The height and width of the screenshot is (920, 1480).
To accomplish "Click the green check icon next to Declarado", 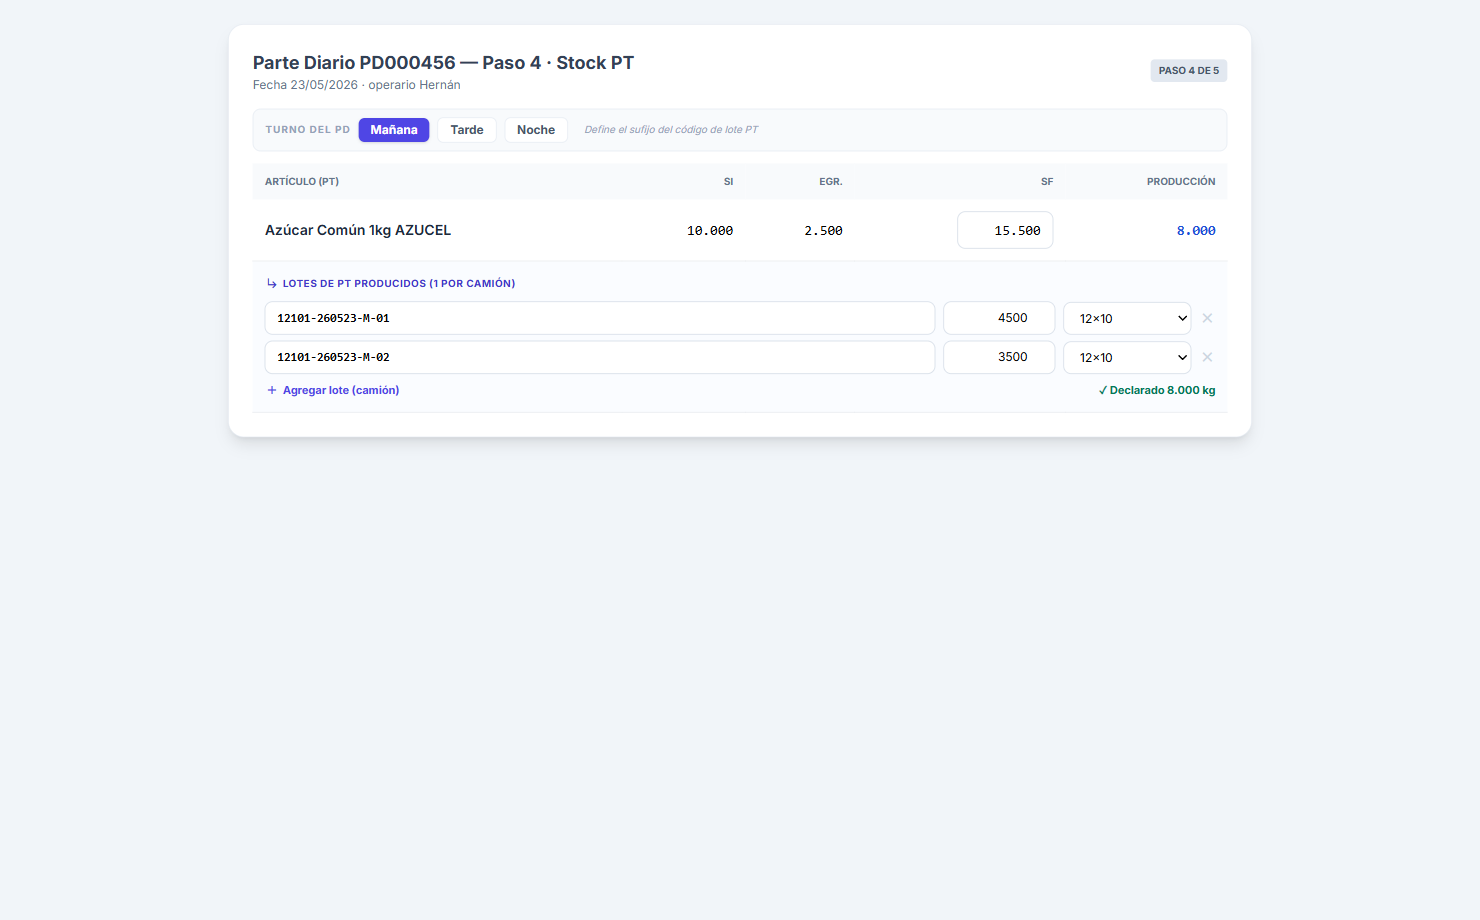I will [1103, 391].
